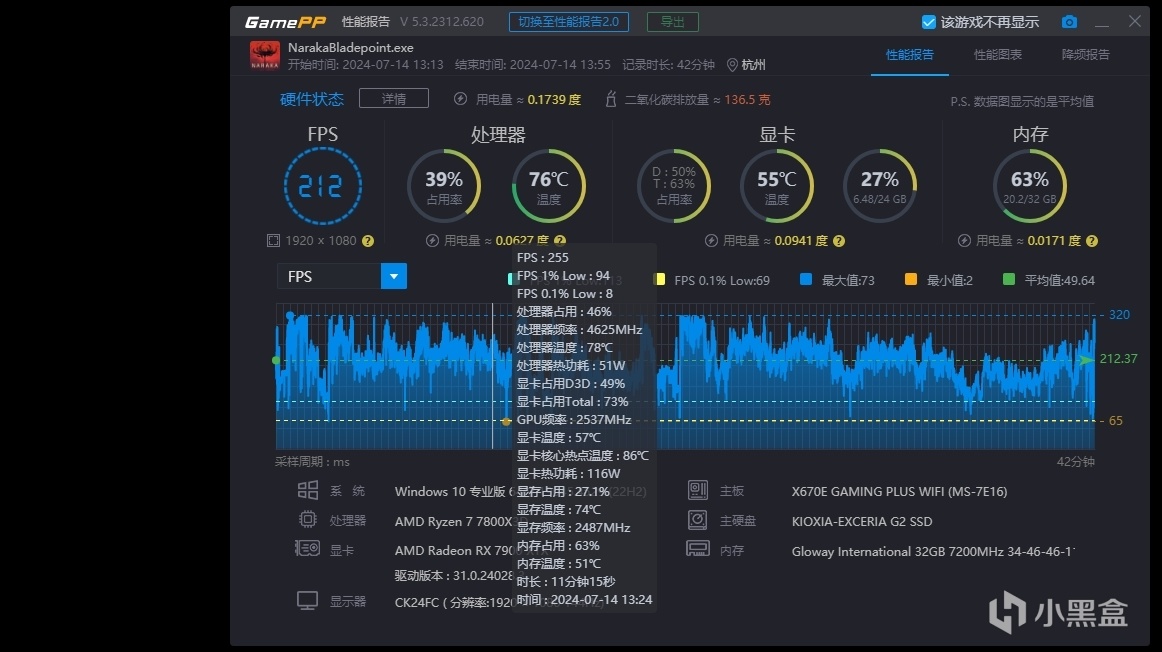Click the 切换至性能报告2.0 button
This screenshot has width=1162, height=652.
point(568,21)
